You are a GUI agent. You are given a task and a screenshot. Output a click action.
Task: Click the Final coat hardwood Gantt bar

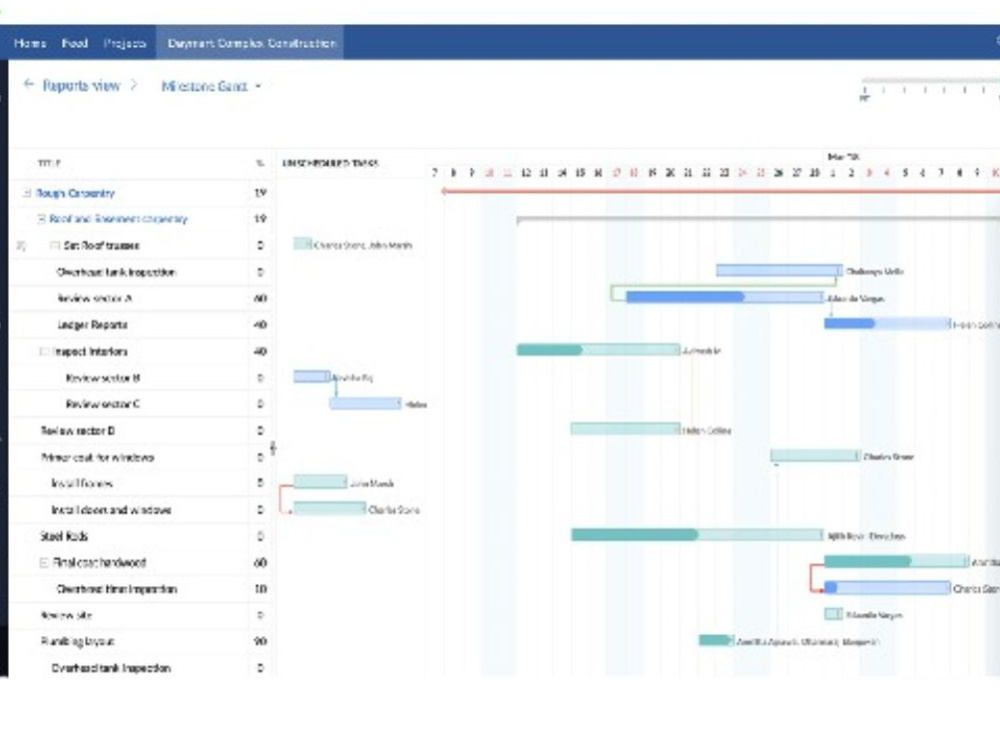click(896, 561)
